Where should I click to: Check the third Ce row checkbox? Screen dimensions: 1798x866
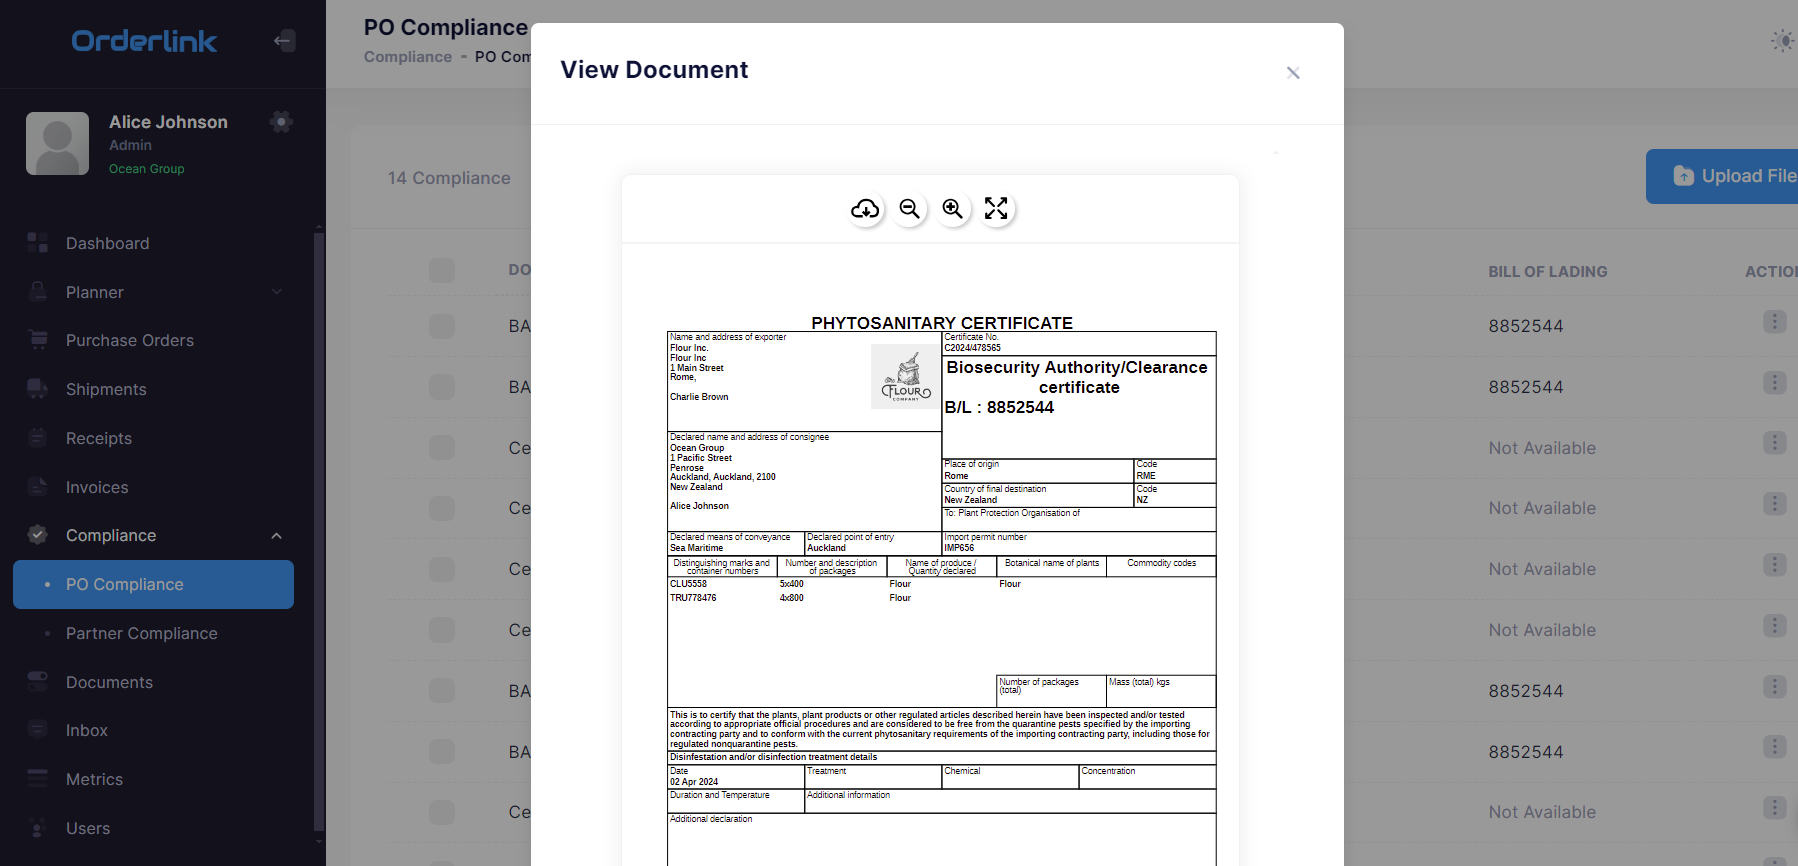coord(442,569)
